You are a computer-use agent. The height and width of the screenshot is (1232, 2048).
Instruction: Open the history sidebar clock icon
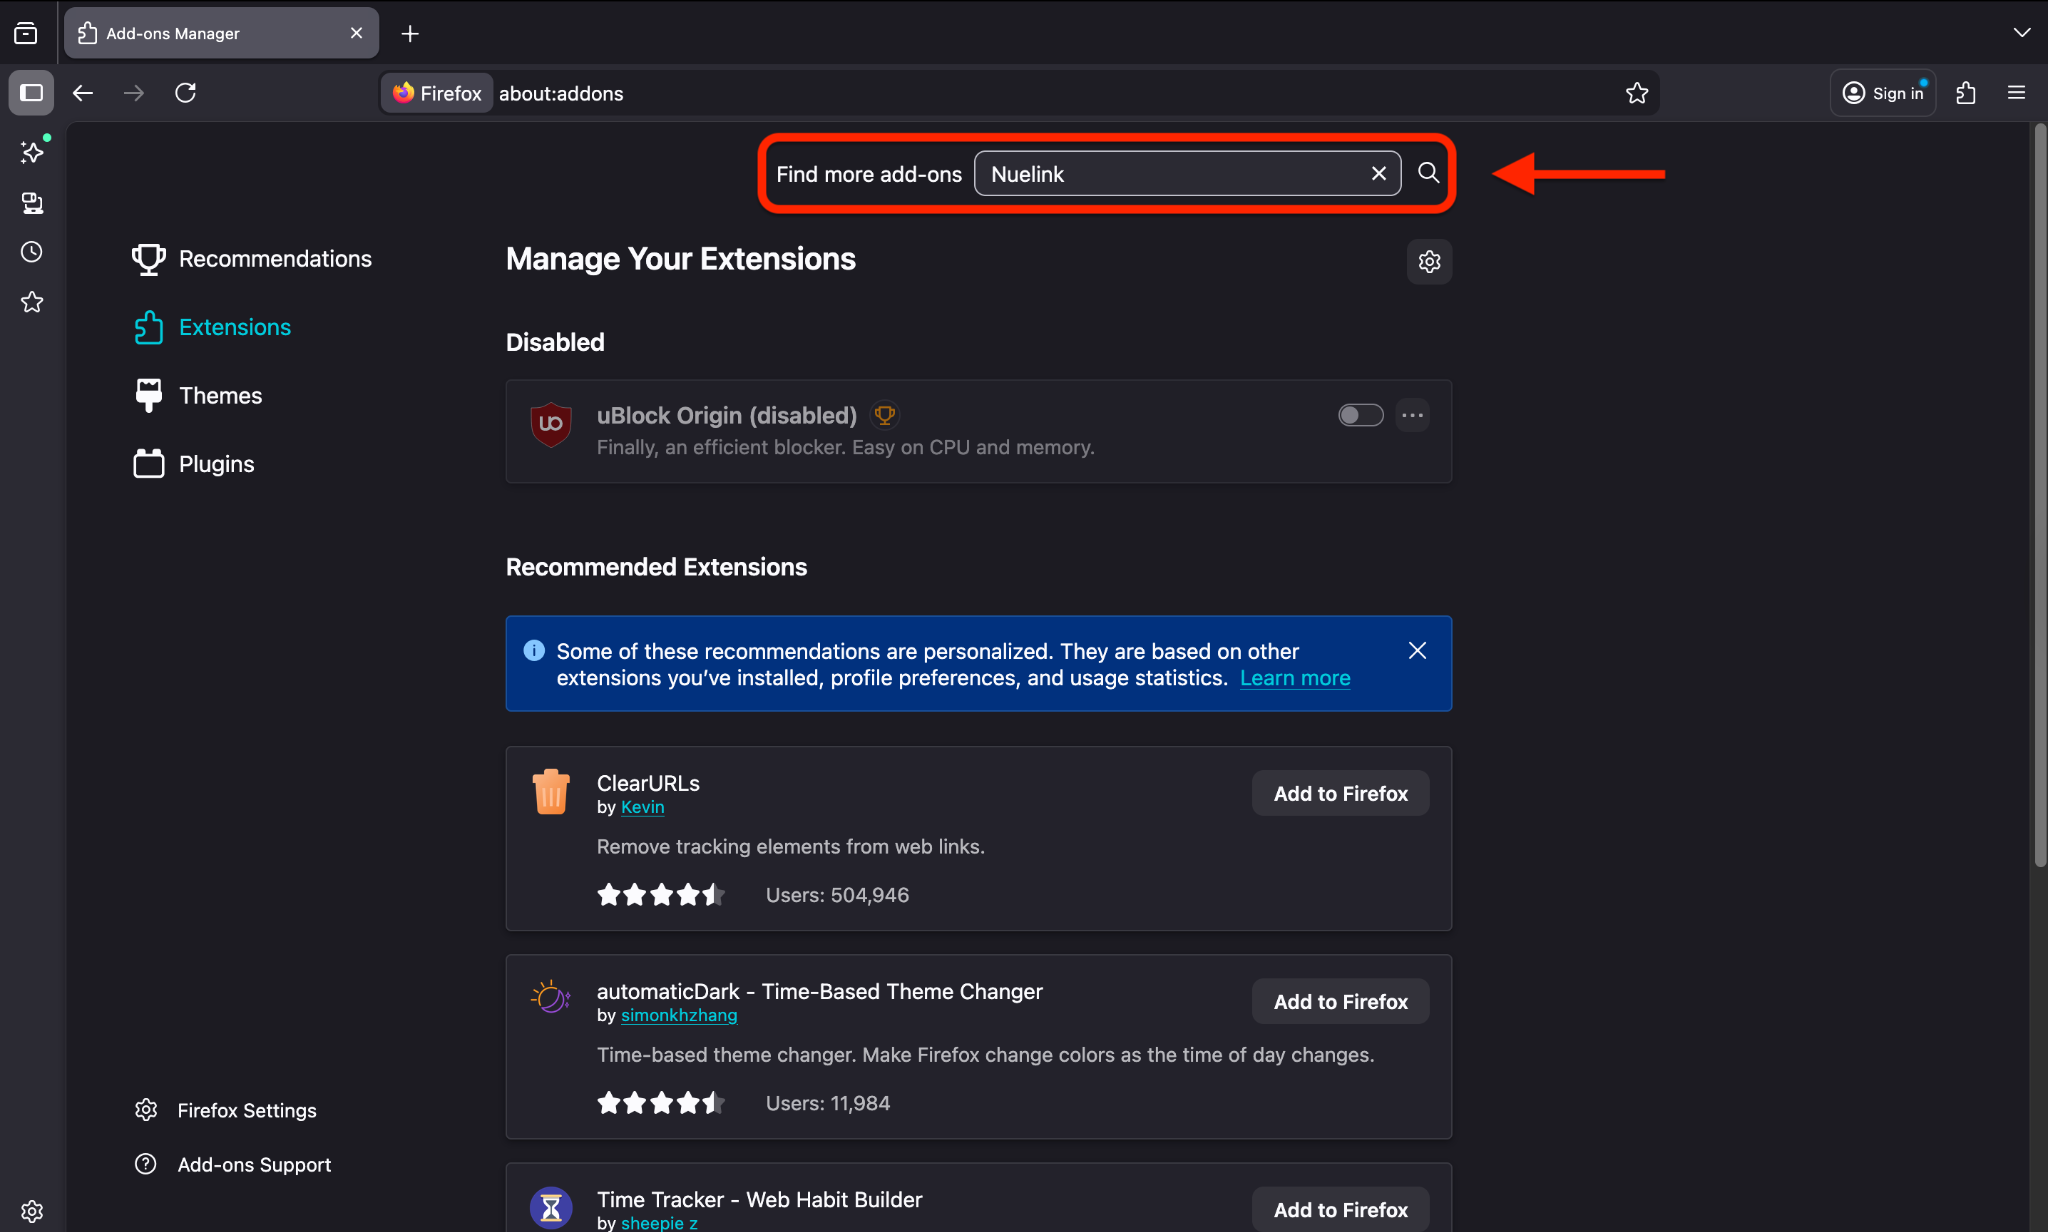pos(32,252)
